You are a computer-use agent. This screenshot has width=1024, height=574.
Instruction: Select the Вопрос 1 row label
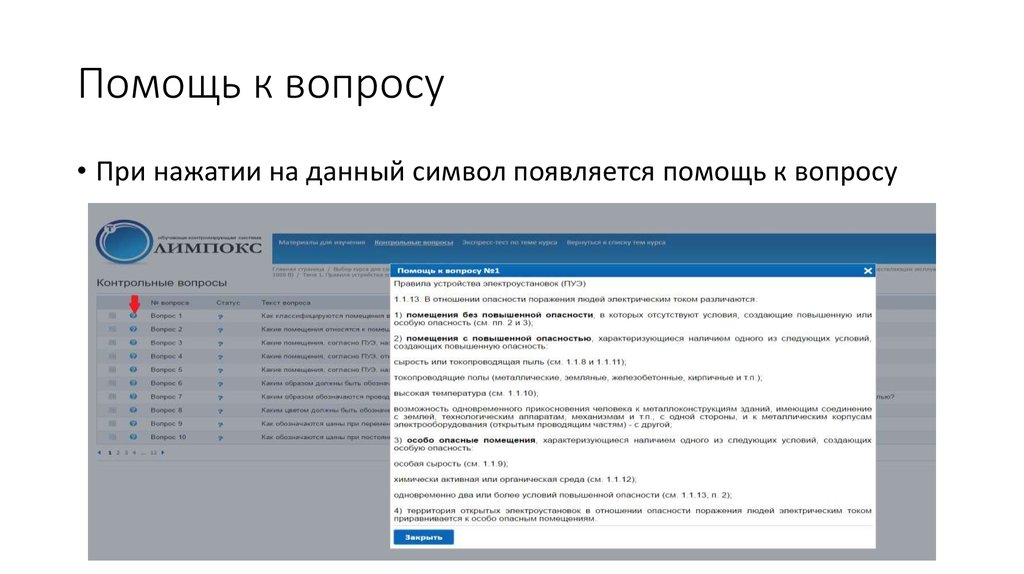(167, 315)
